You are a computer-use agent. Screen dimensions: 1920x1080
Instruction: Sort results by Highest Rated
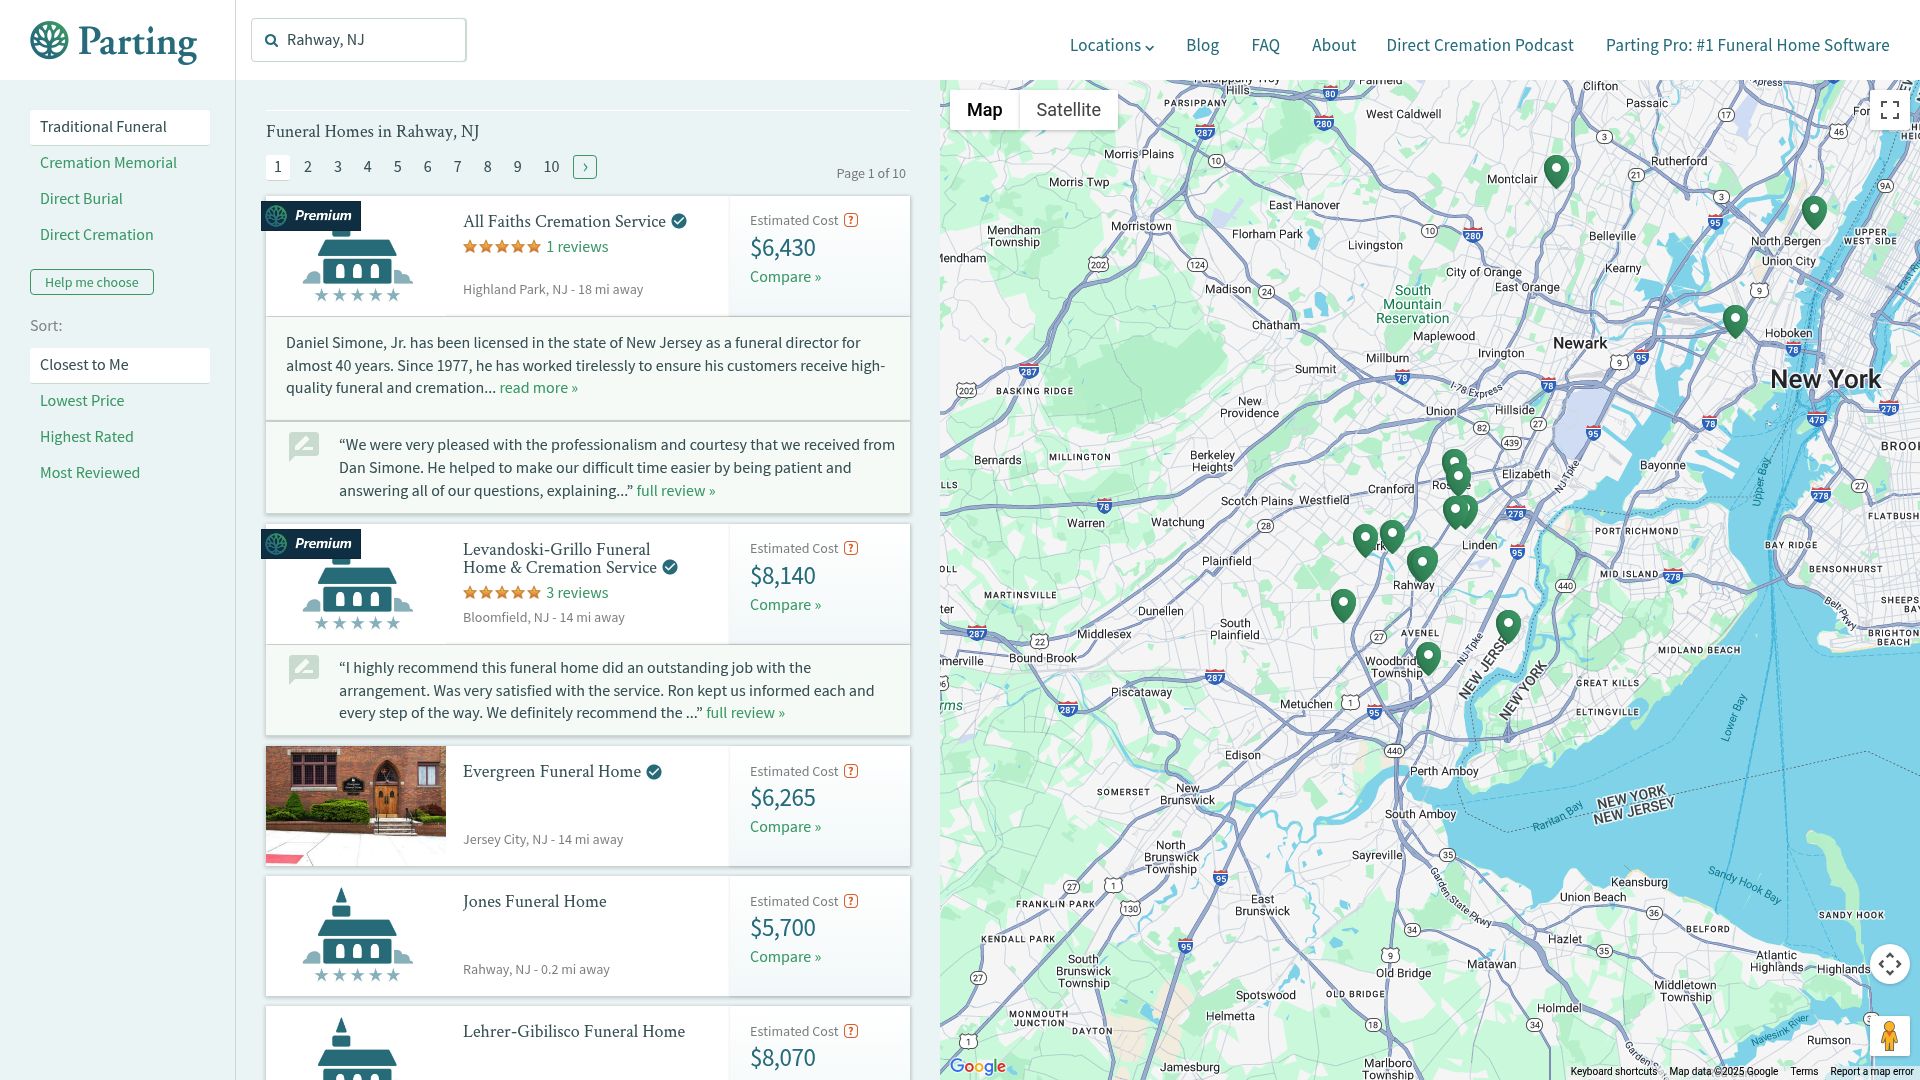point(87,437)
